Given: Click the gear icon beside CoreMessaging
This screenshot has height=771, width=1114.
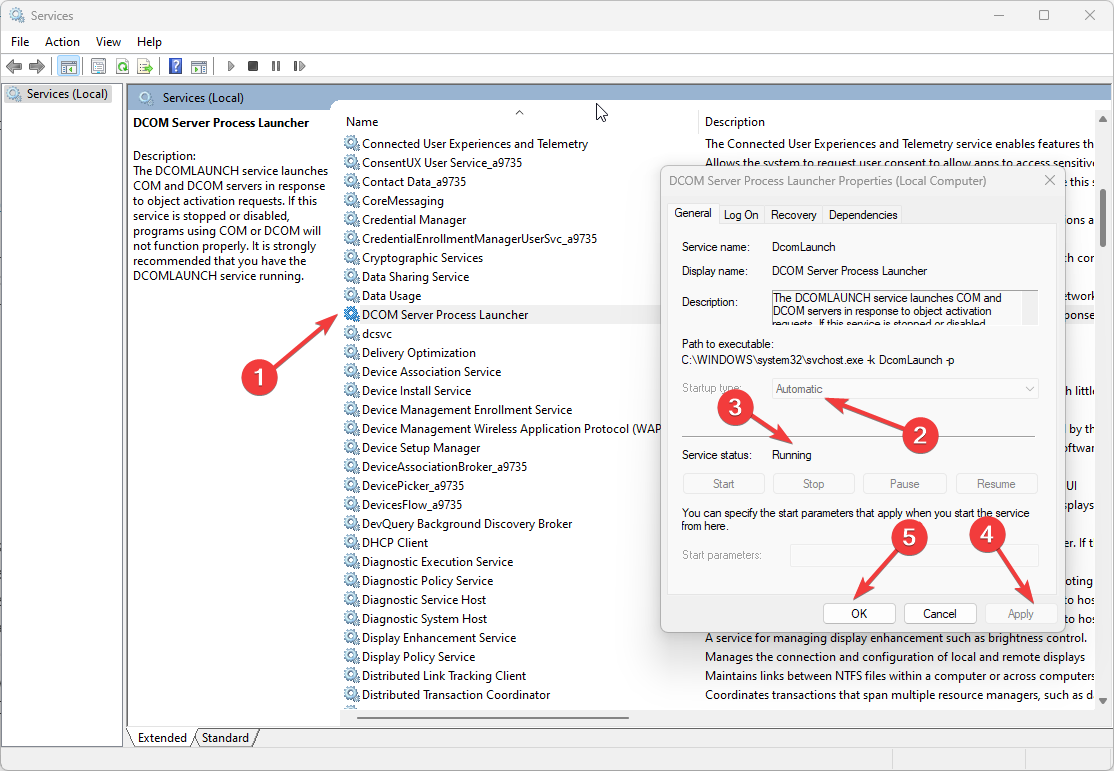Looking at the screenshot, I should [x=352, y=200].
